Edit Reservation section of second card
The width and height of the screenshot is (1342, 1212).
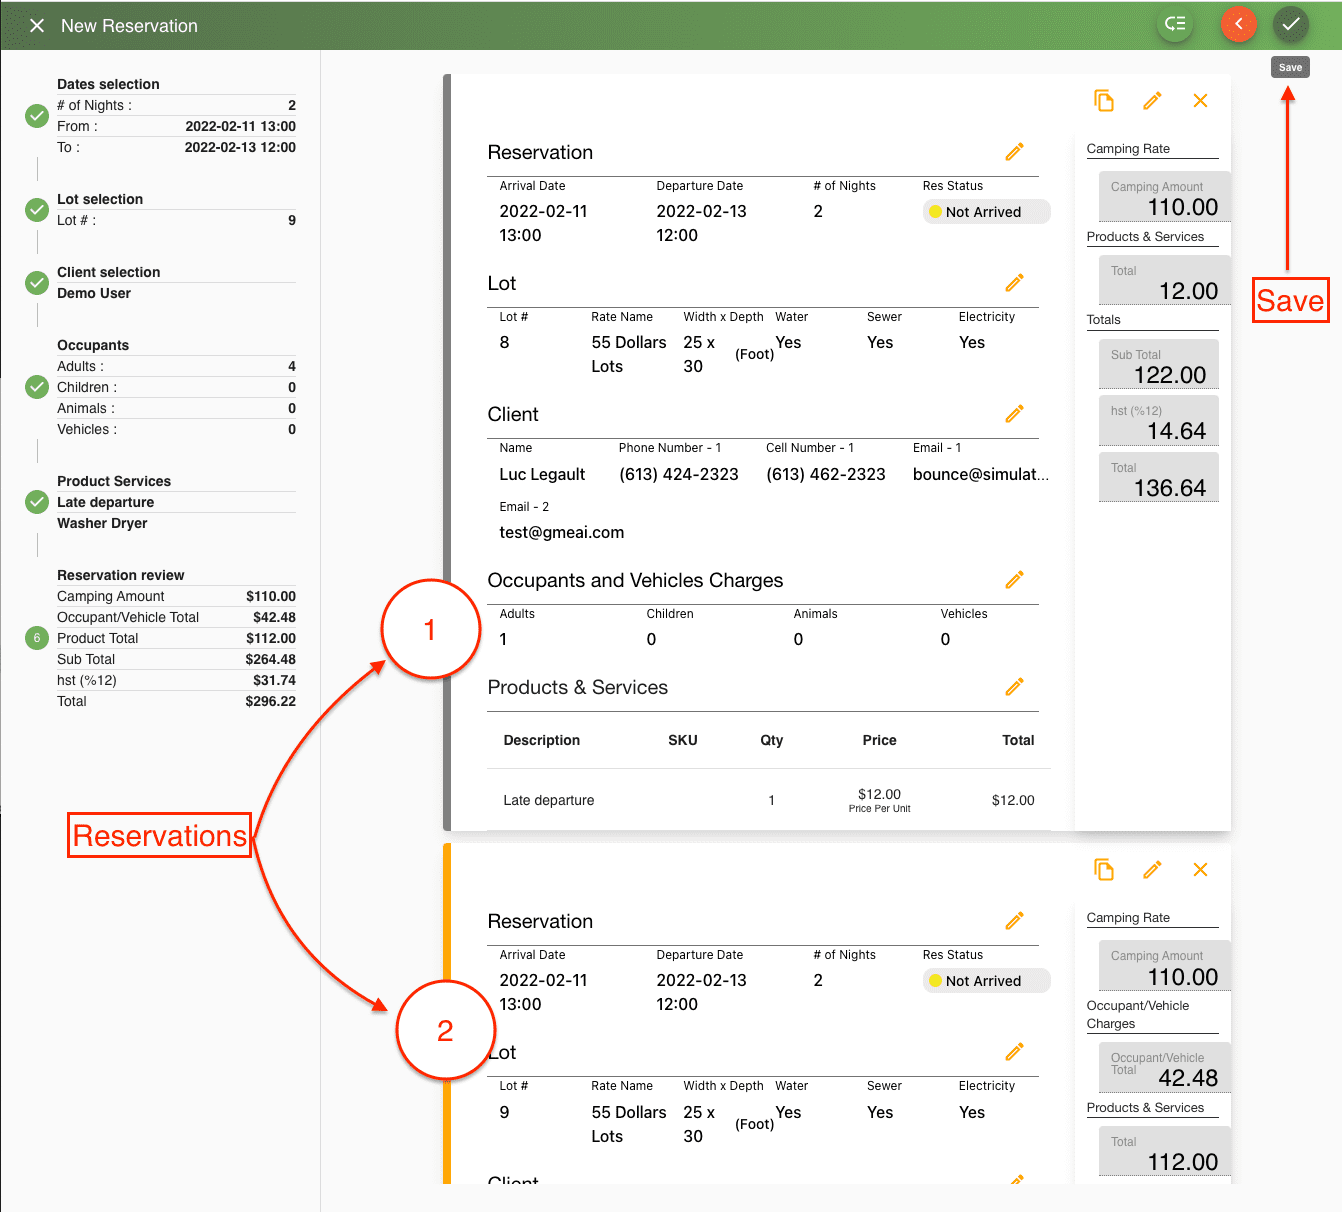tap(1014, 921)
